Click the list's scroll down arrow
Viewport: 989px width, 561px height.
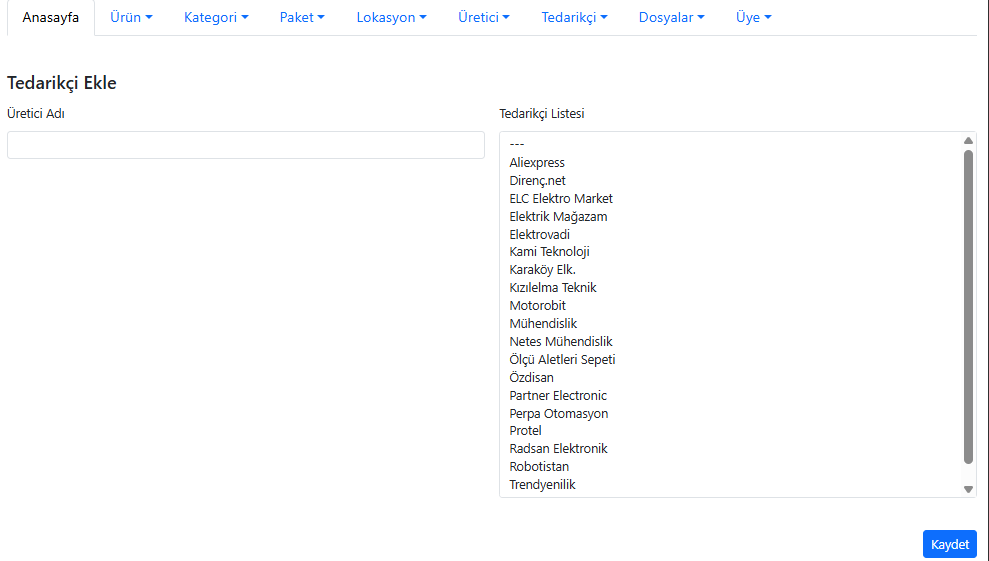(x=968, y=489)
